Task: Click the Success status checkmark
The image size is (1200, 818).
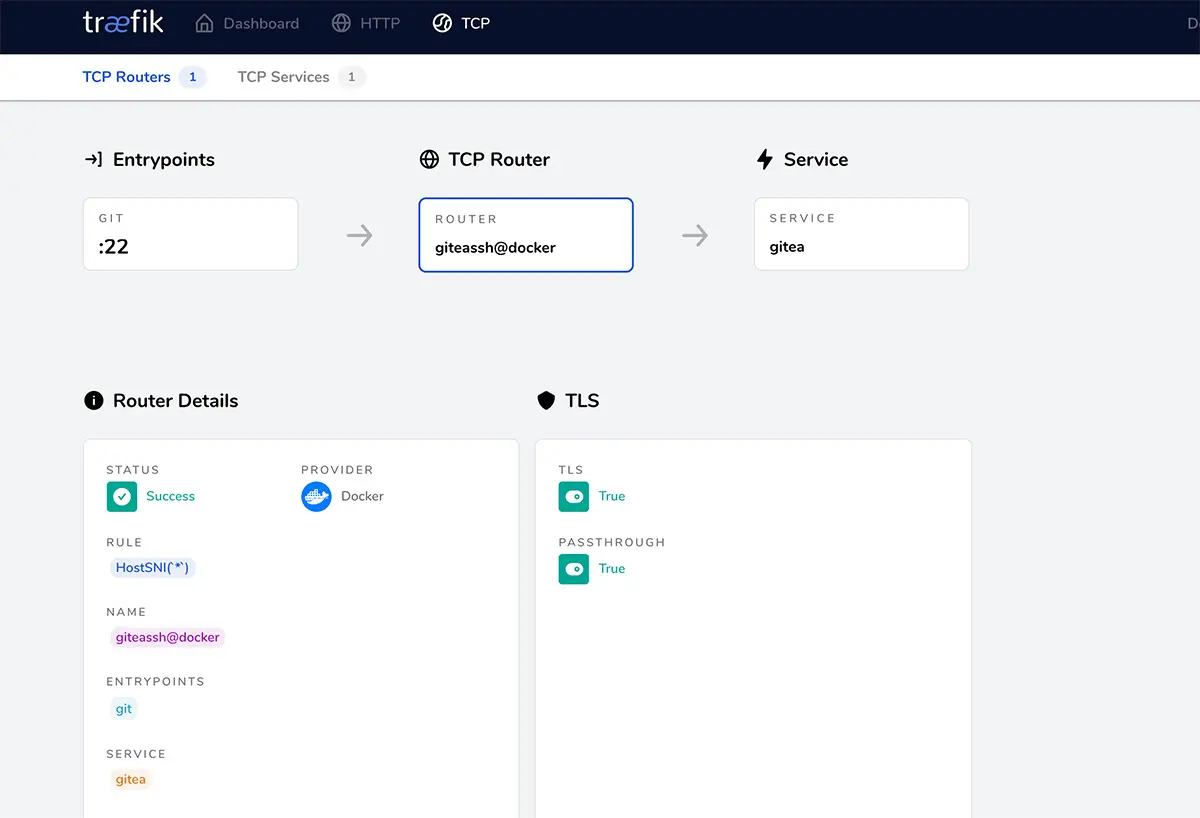Action: point(121,496)
